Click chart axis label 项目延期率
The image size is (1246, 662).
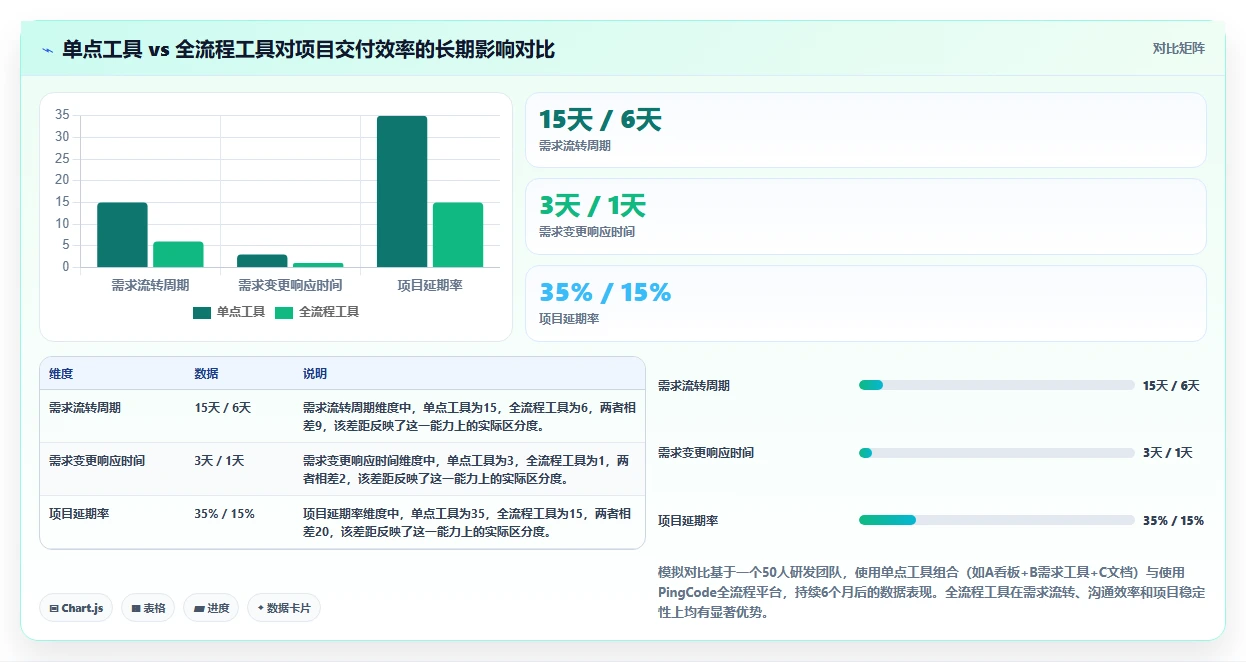click(x=430, y=286)
